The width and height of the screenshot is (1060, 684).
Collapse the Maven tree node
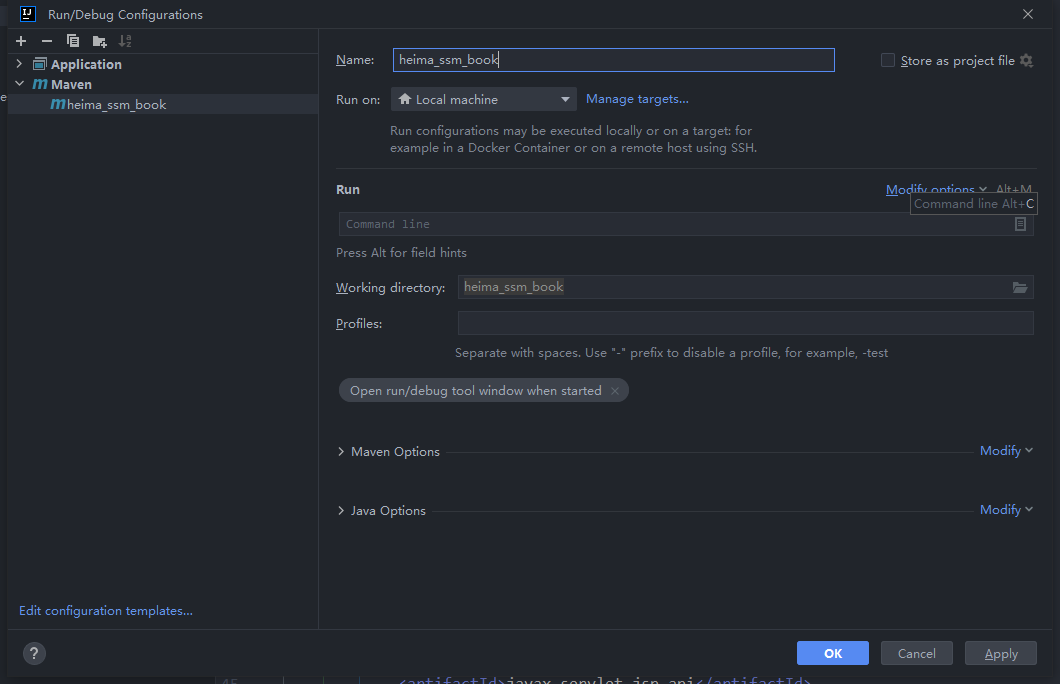tap(19, 84)
